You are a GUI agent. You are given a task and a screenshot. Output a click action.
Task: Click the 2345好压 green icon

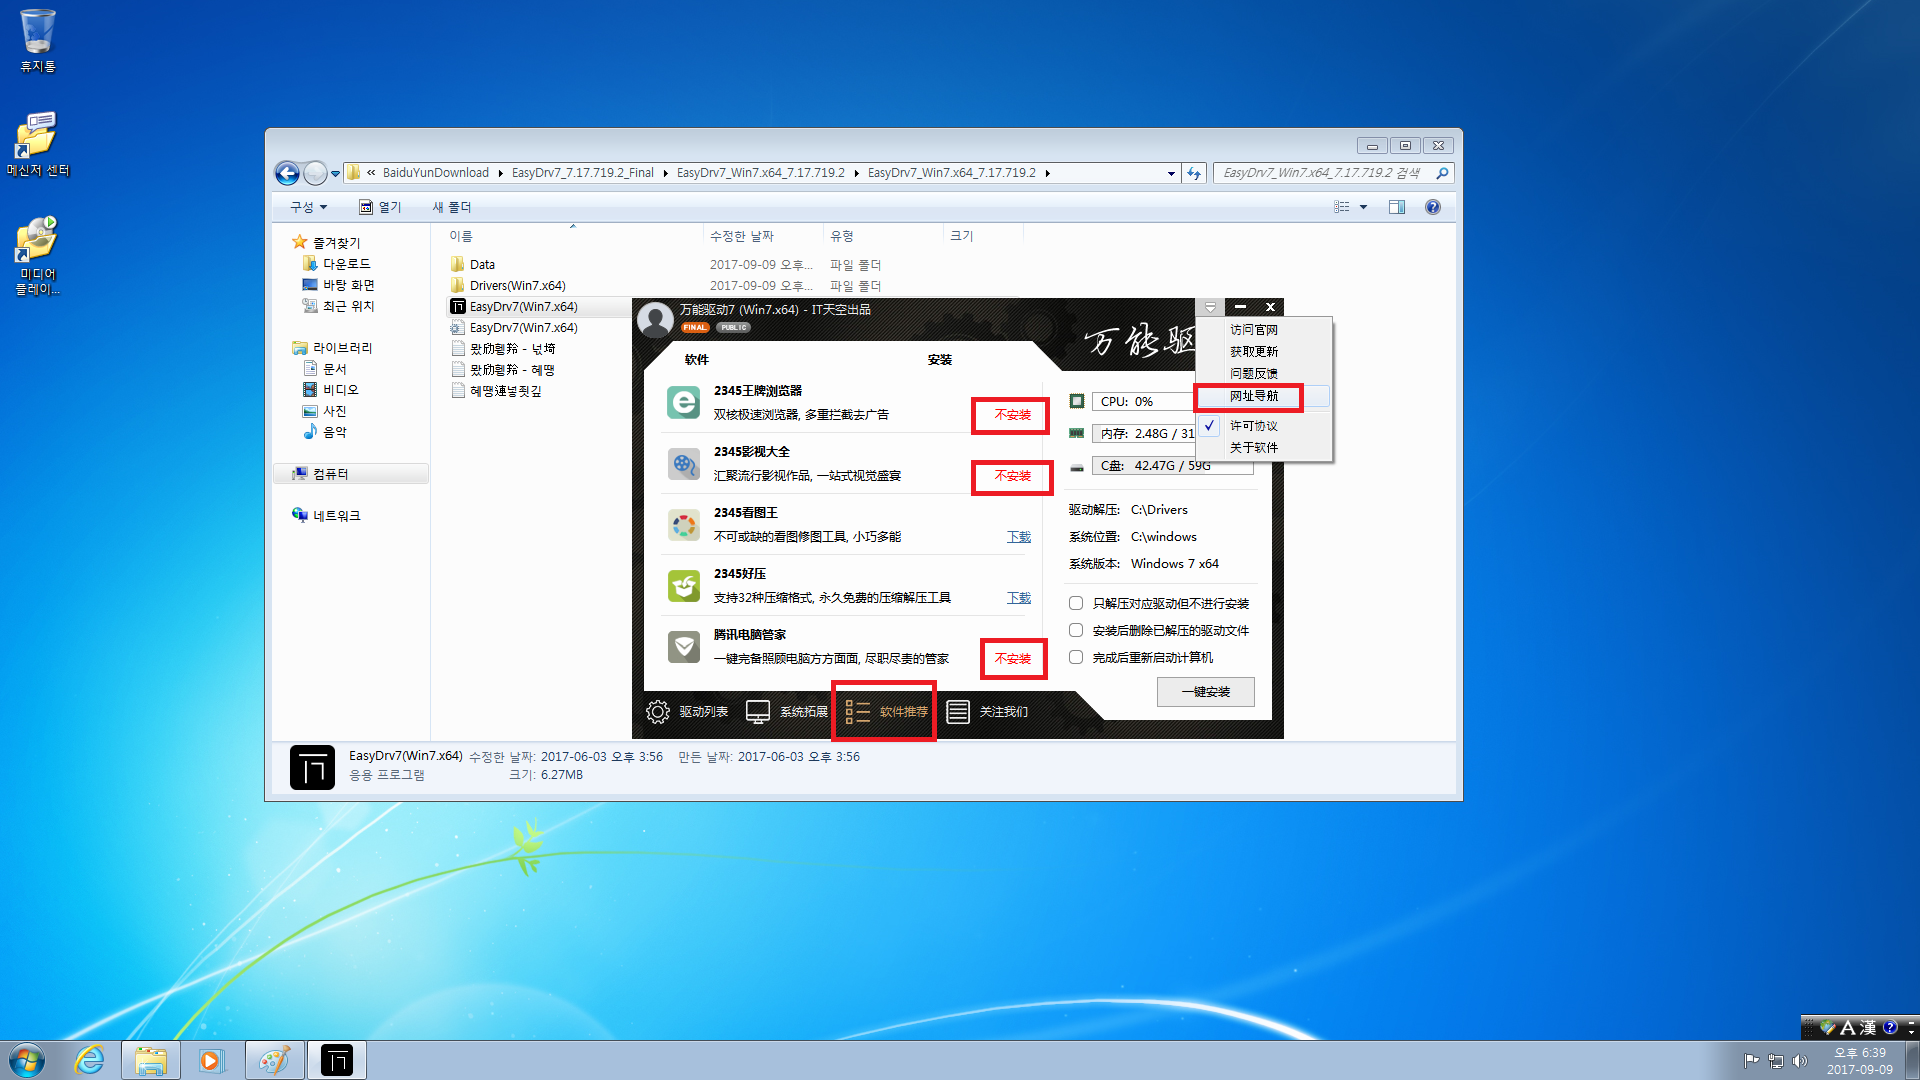684,586
